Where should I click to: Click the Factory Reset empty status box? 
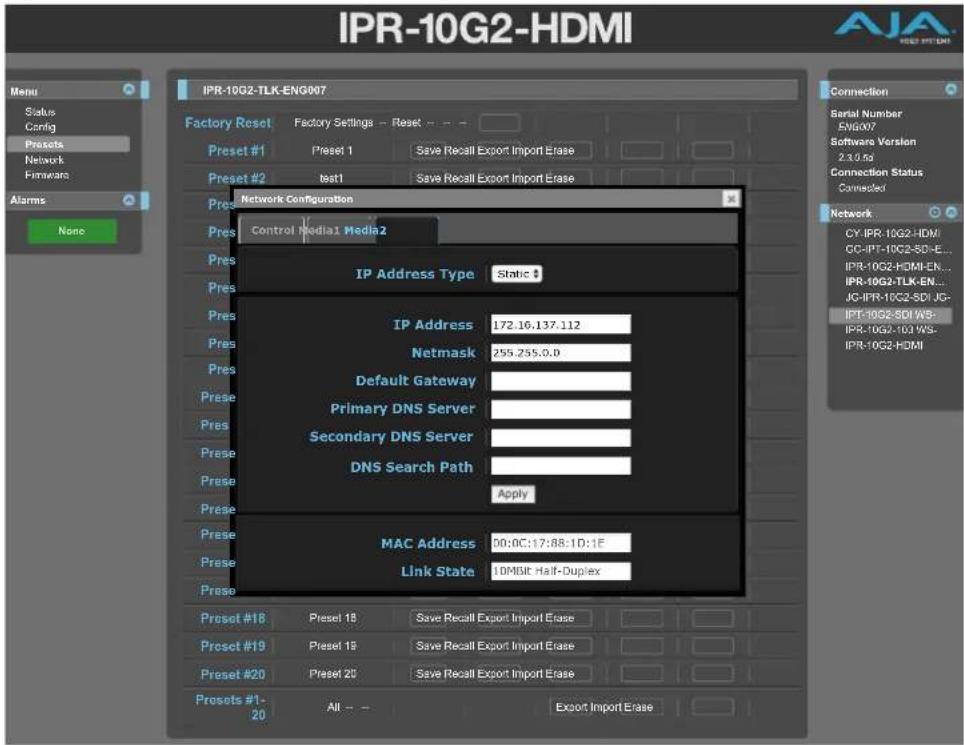[499, 123]
